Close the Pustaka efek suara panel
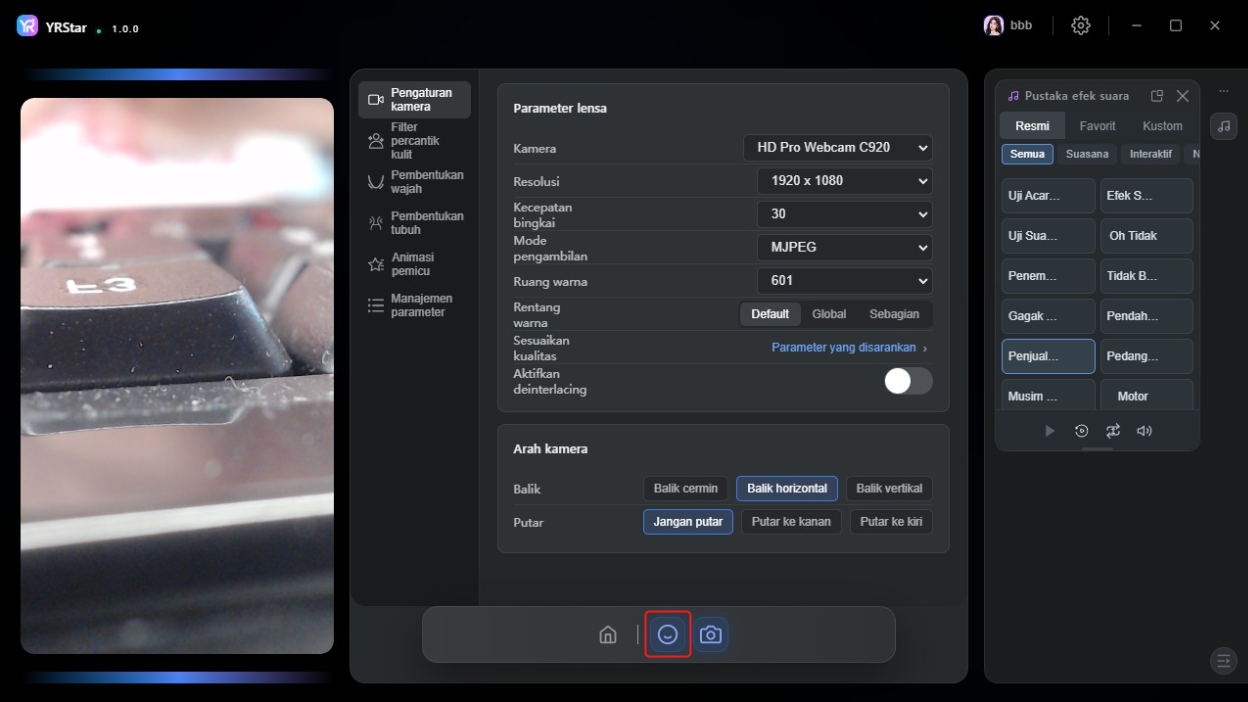1248x702 pixels. [x=1183, y=96]
